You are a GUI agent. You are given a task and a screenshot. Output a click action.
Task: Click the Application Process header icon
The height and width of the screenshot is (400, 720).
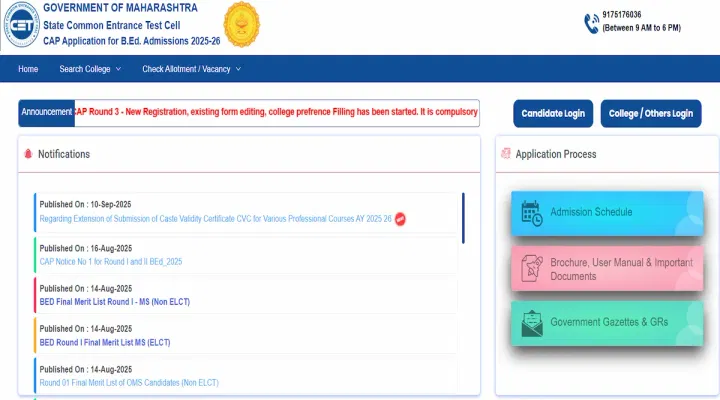pos(506,154)
